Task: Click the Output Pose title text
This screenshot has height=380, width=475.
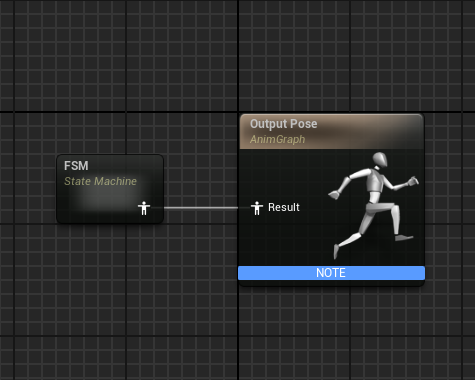Action: [x=283, y=124]
